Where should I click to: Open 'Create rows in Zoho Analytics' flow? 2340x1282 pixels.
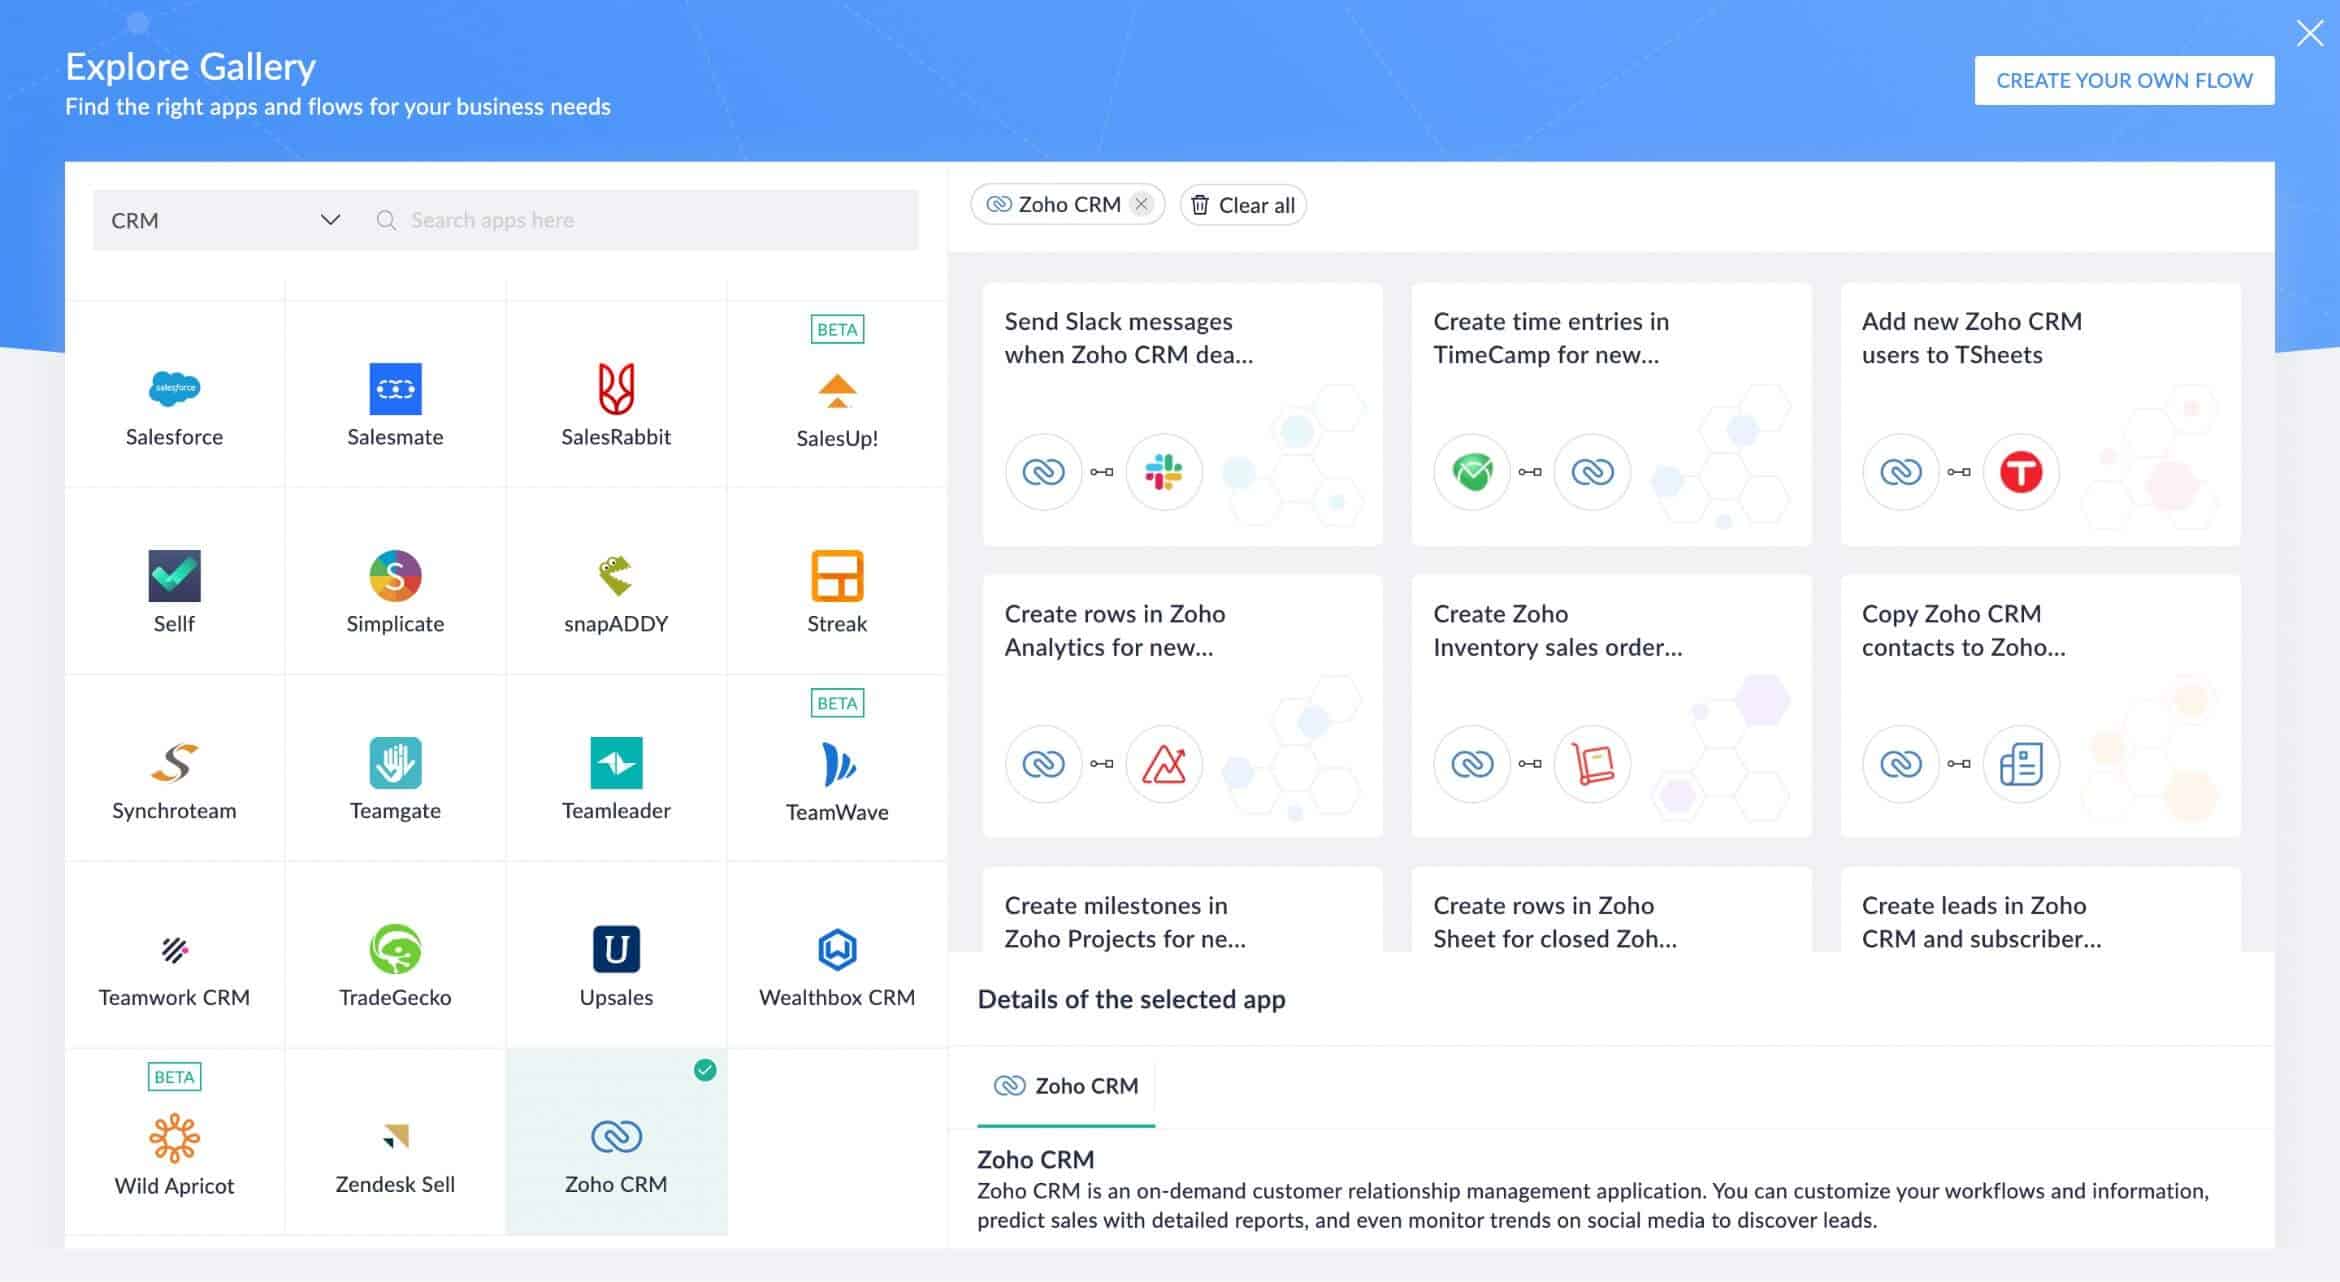coord(1182,706)
